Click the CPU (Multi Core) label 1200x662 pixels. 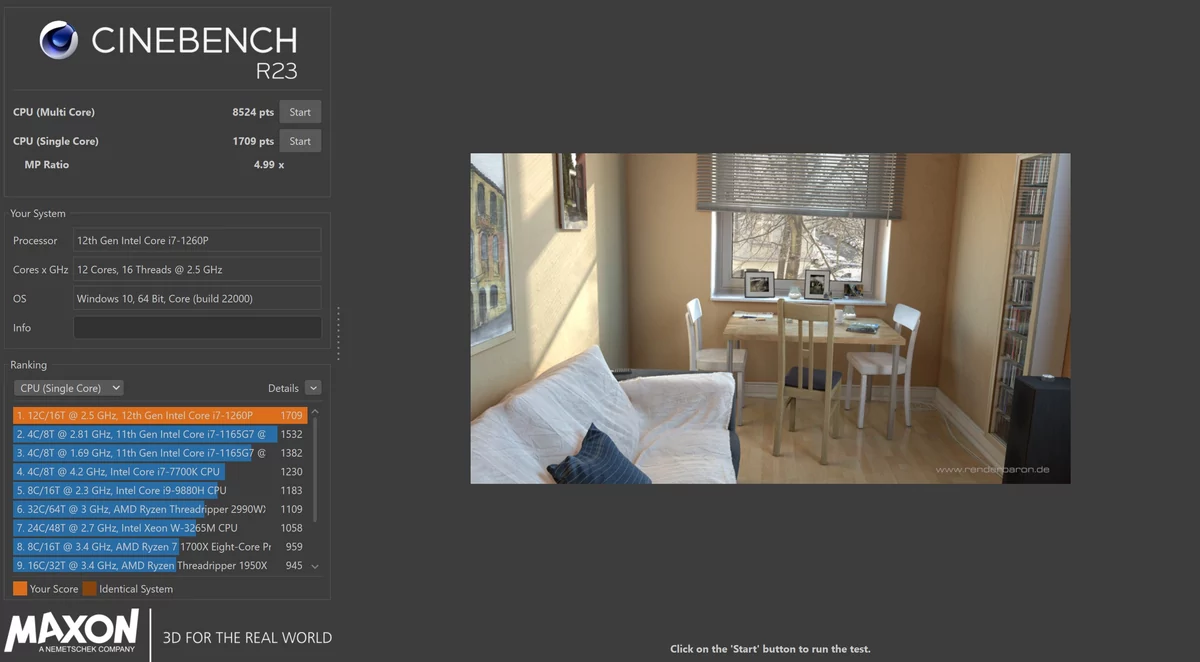54,112
